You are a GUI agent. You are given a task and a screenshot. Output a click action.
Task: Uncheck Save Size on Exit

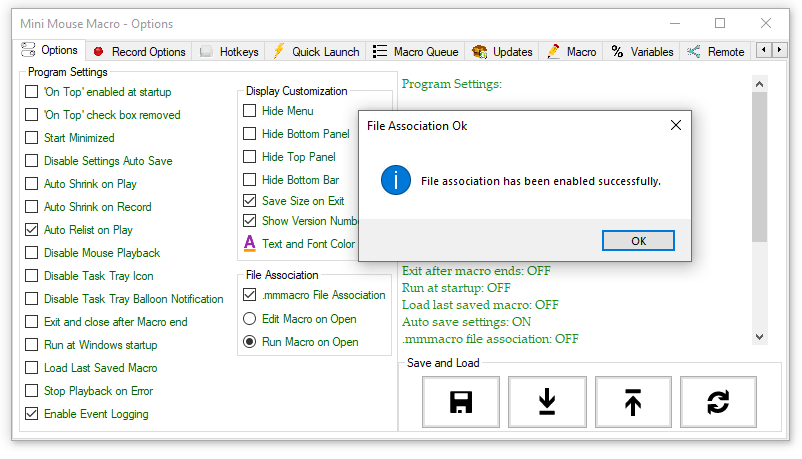(x=250, y=201)
